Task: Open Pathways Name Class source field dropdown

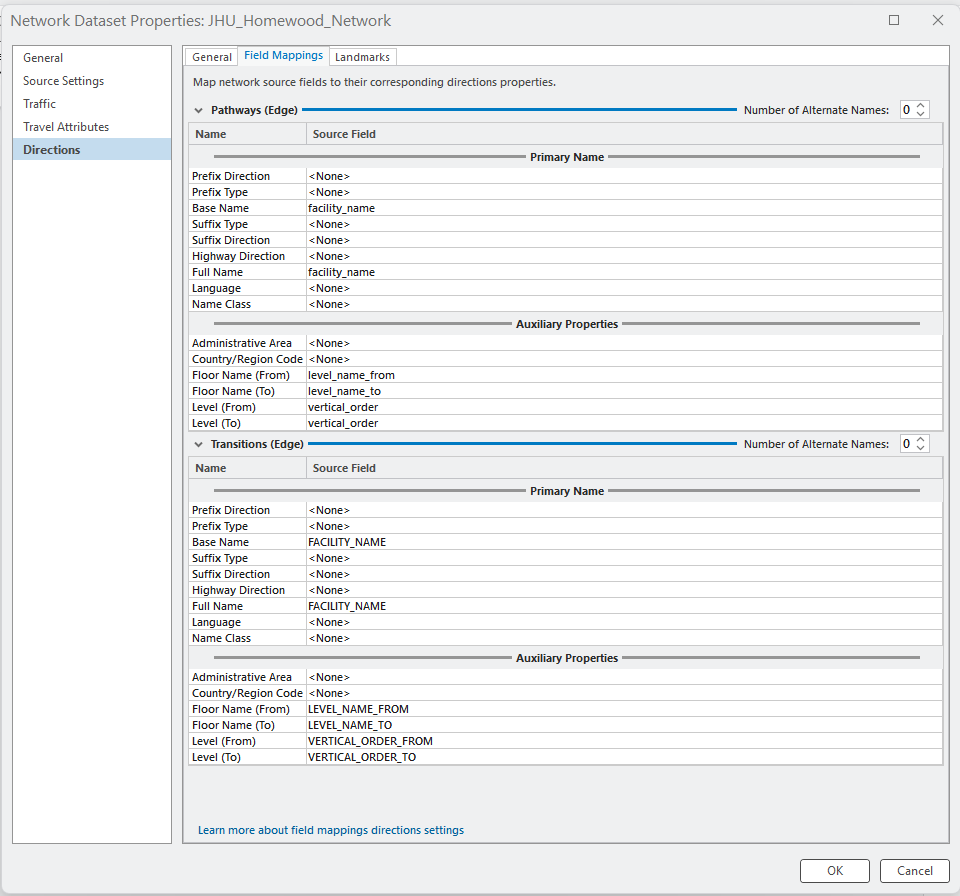Action: tap(624, 304)
